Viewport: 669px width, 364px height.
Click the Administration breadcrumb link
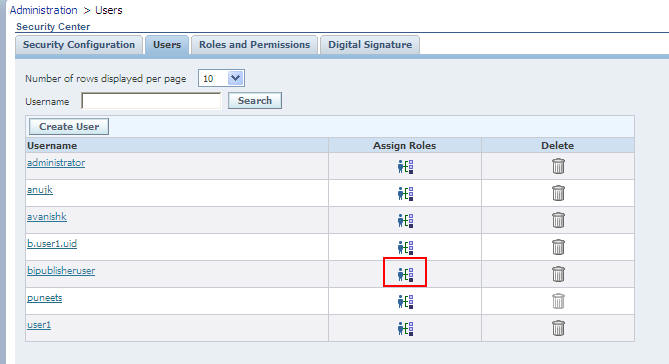click(44, 10)
